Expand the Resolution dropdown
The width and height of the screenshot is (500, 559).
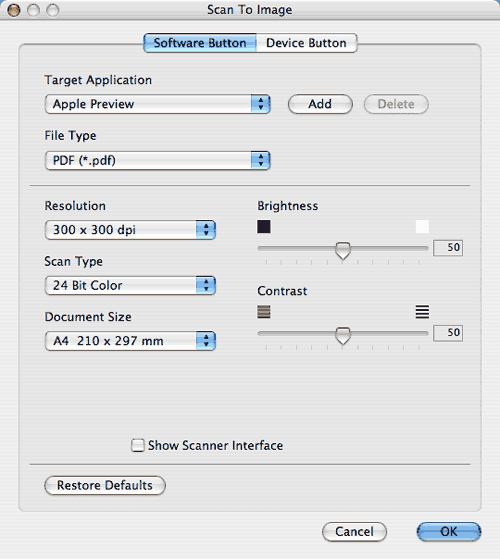pyautogui.click(x=130, y=230)
